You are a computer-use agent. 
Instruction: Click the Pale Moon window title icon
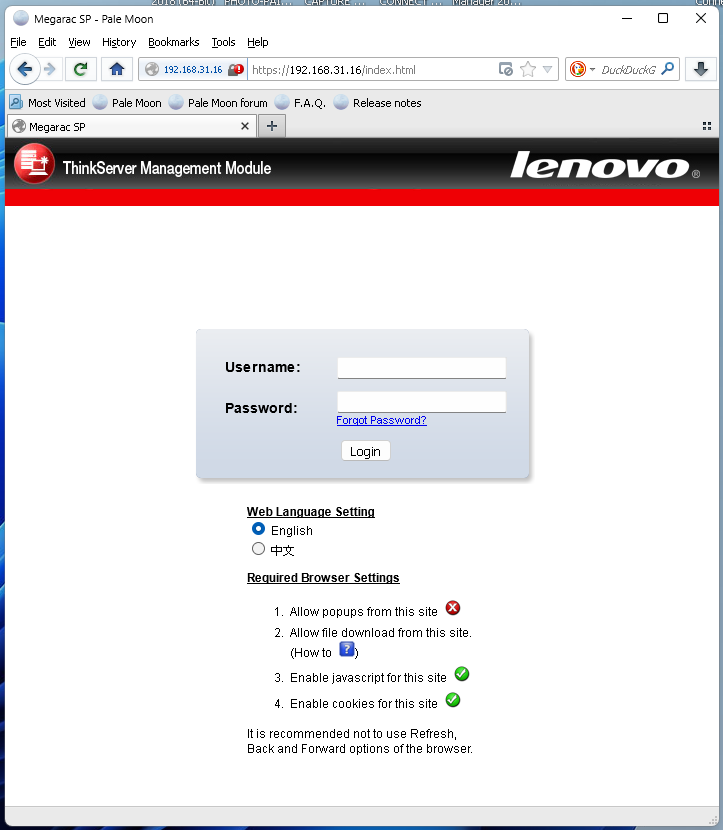[x=21, y=19]
